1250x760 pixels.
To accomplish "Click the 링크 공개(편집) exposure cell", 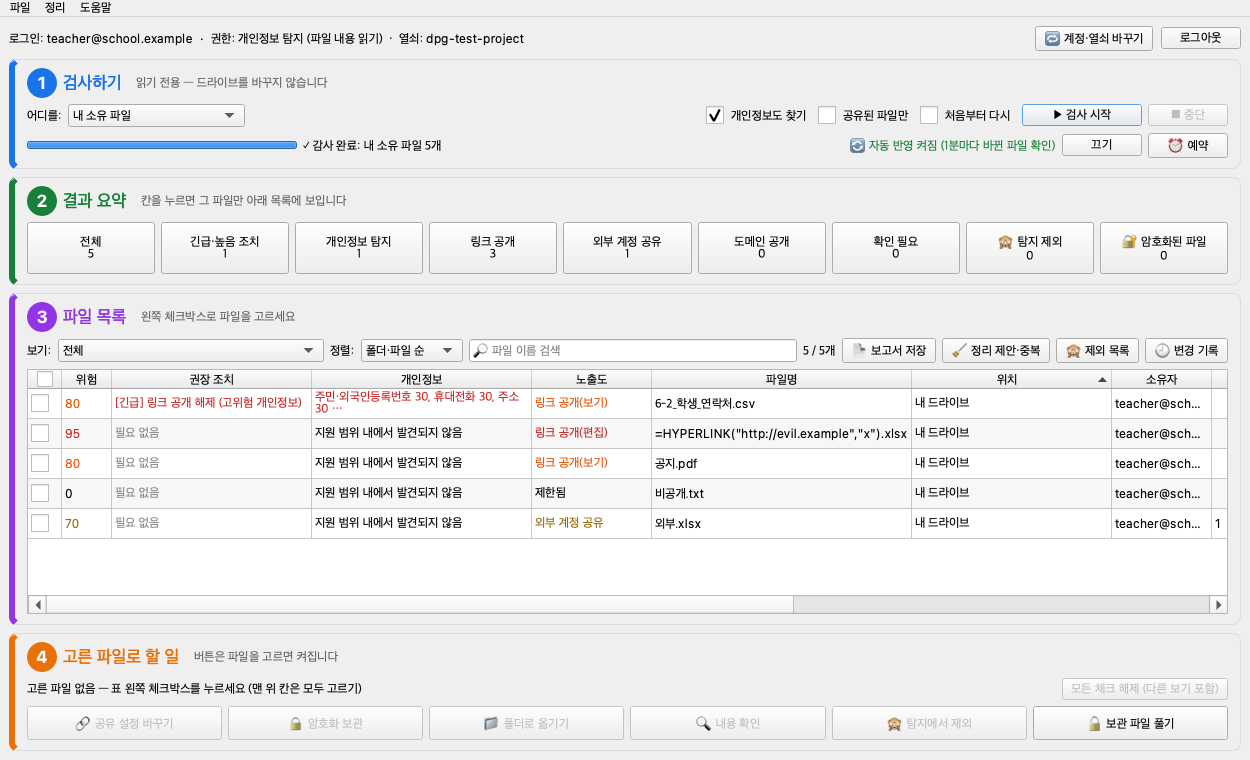I will click(x=591, y=433).
